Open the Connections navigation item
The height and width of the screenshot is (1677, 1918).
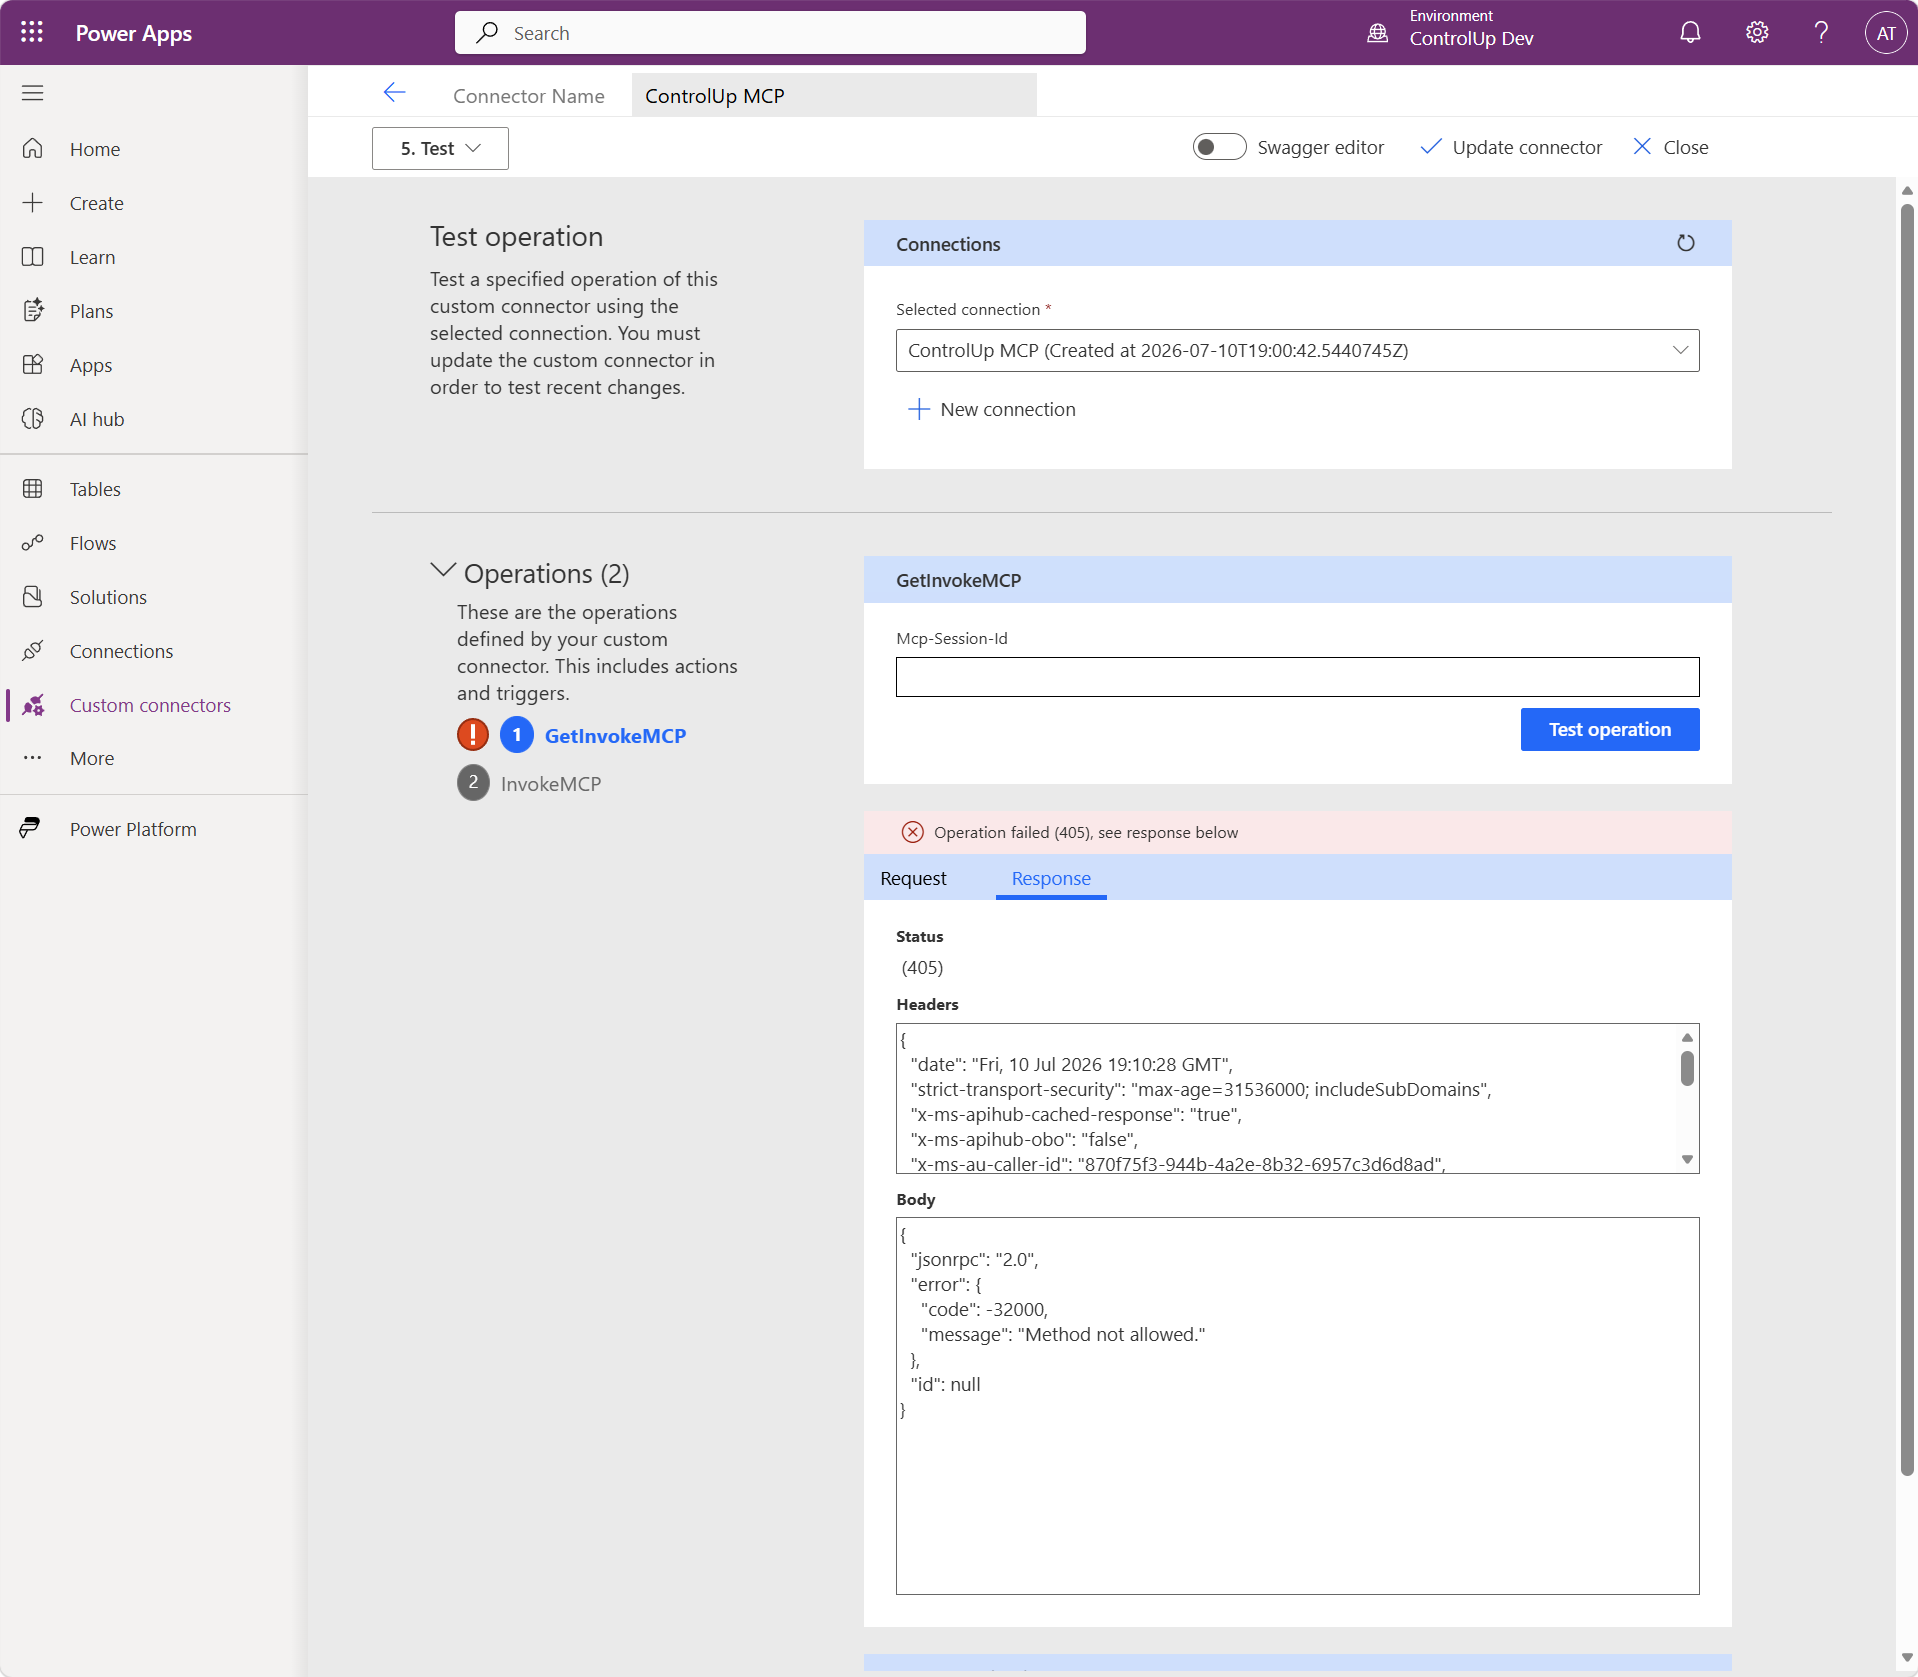click(x=121, y=651)
